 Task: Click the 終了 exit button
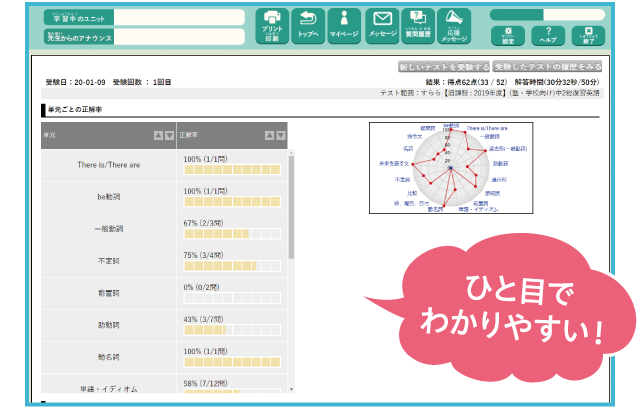pos(588,36)
